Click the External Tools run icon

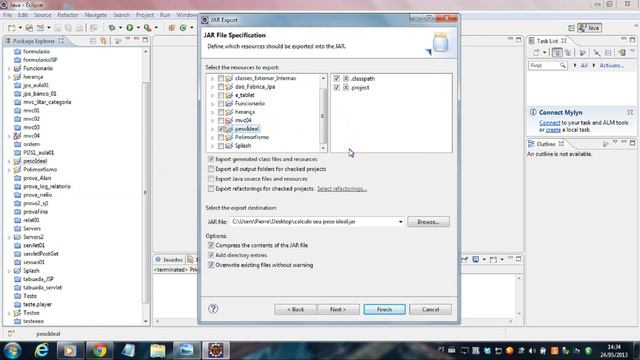(147, 28)
